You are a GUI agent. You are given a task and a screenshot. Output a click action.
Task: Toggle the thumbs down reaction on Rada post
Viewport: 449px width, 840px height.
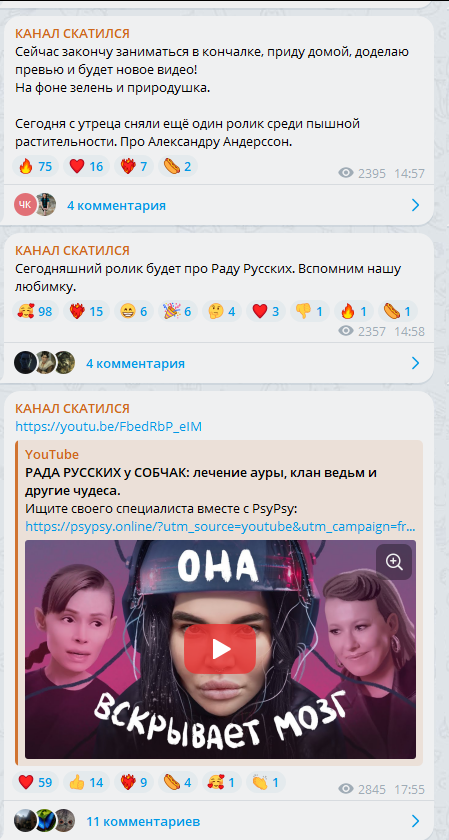(x=310, y=311)
